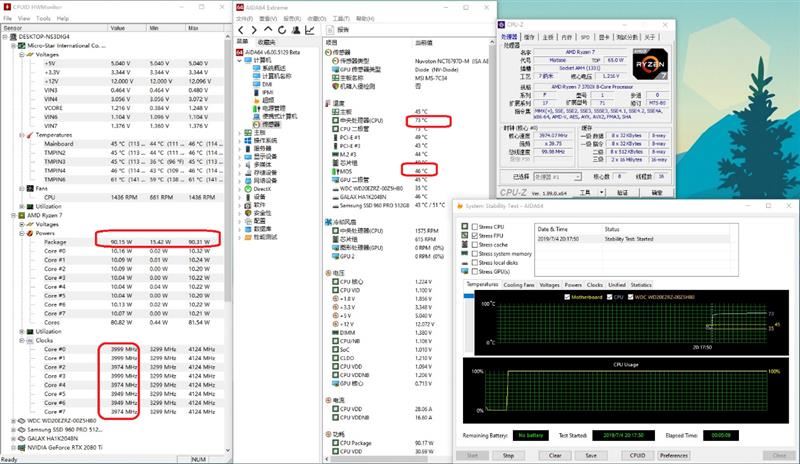Open the CPU-Z 工具 dropdown arrow
This screenshot has width=800, height=464.
602,192
